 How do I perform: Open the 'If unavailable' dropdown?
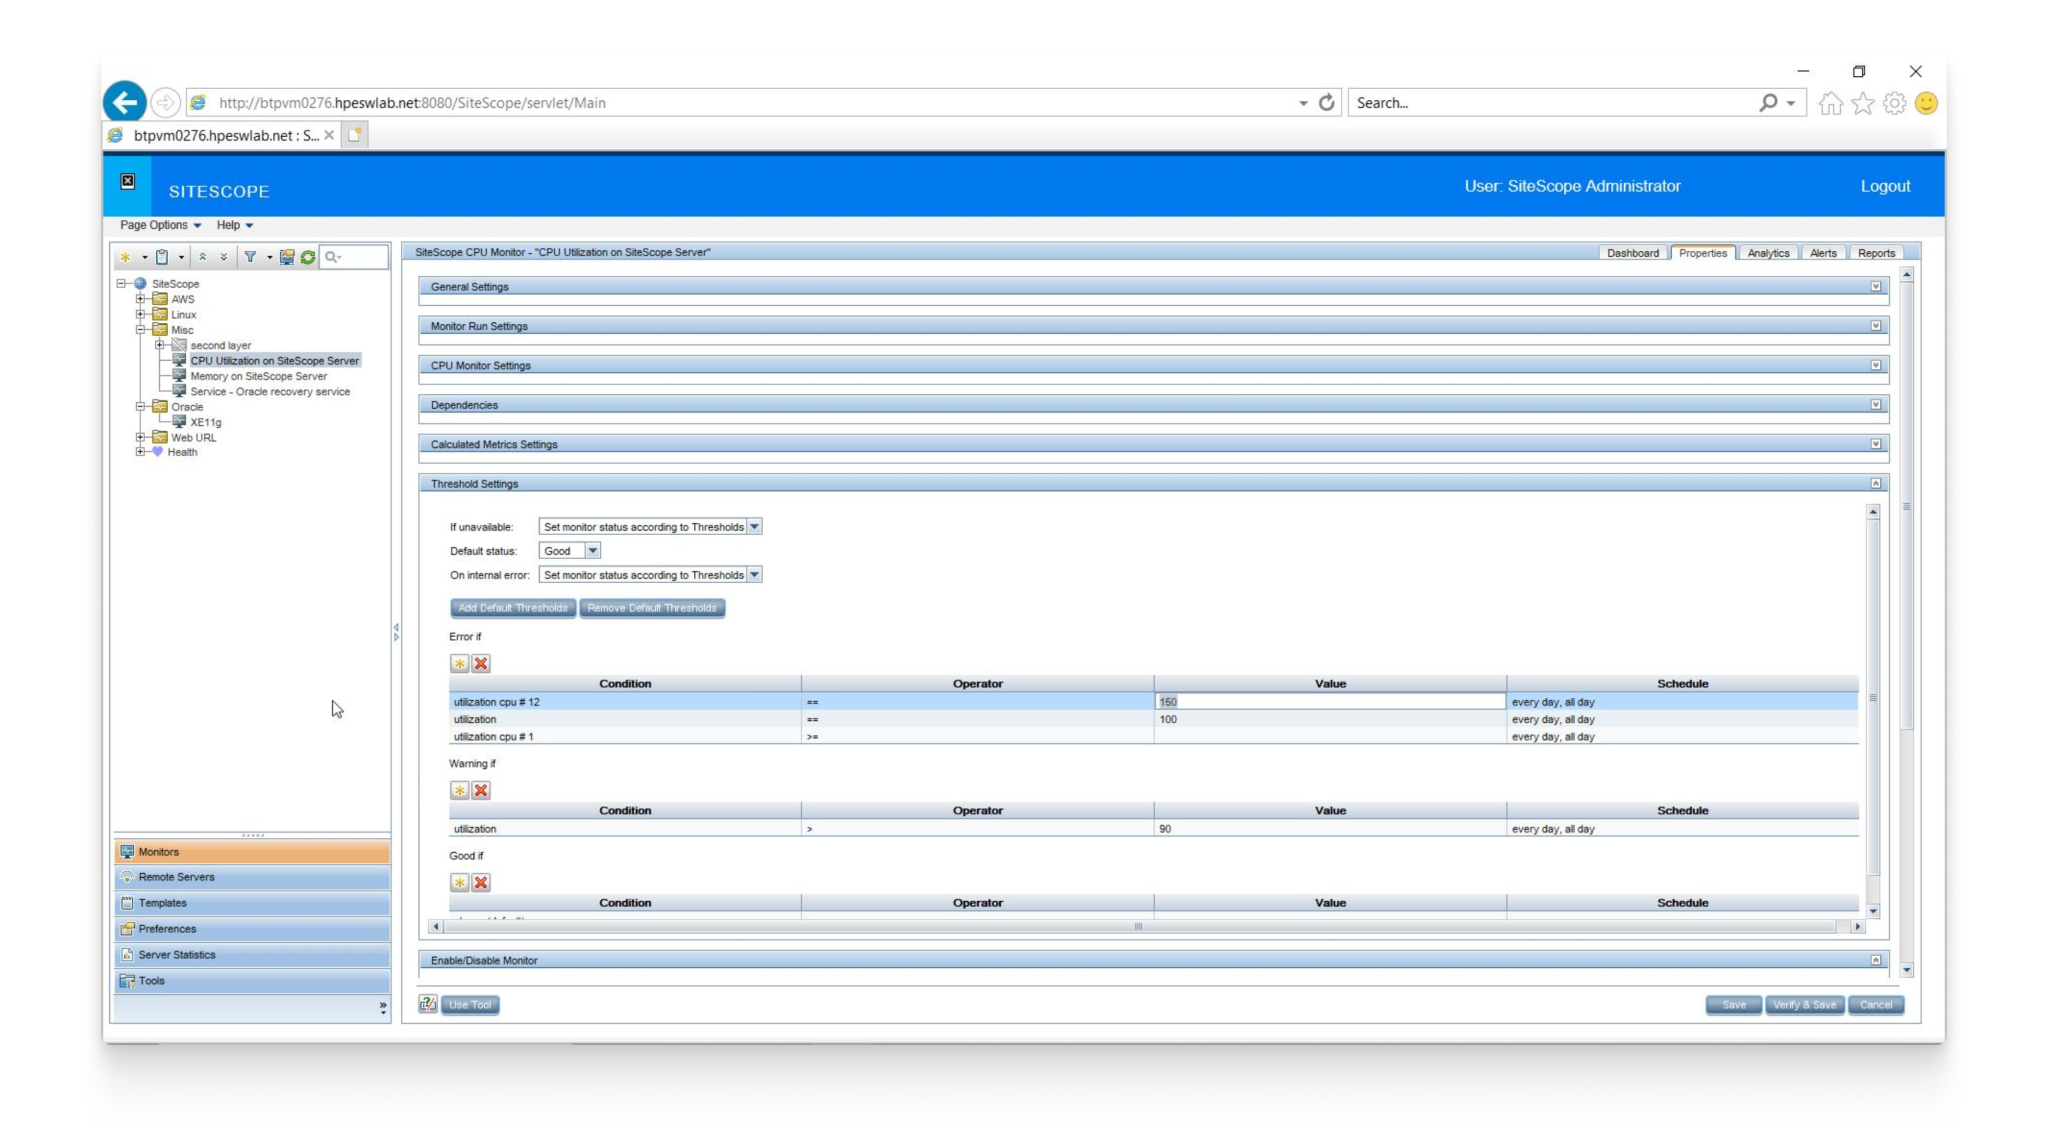tap(754, 527)
